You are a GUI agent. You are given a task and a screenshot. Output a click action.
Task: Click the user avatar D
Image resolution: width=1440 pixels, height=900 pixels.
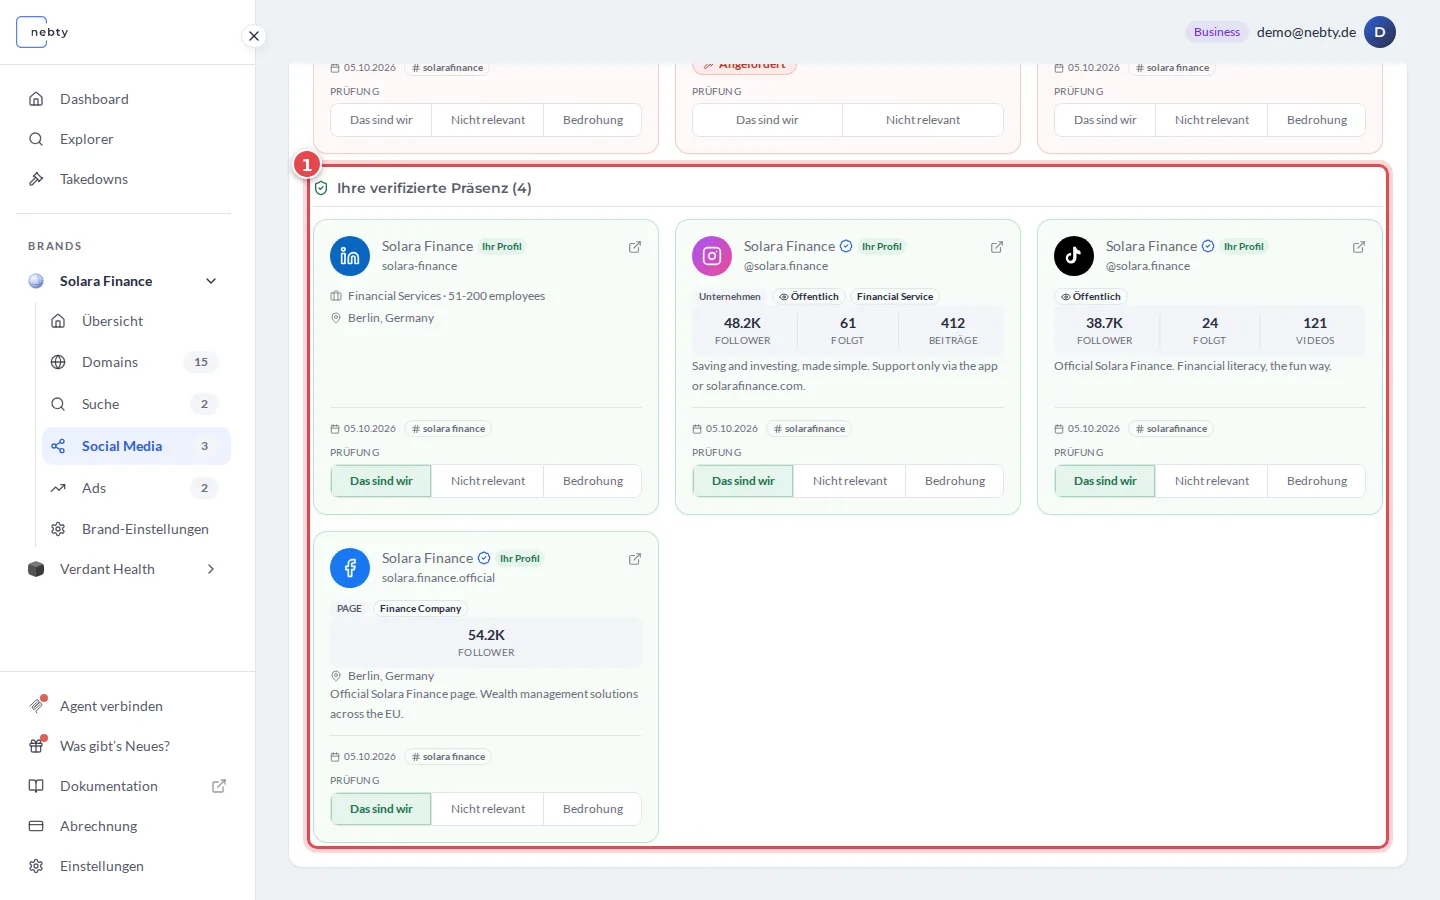1380,32
